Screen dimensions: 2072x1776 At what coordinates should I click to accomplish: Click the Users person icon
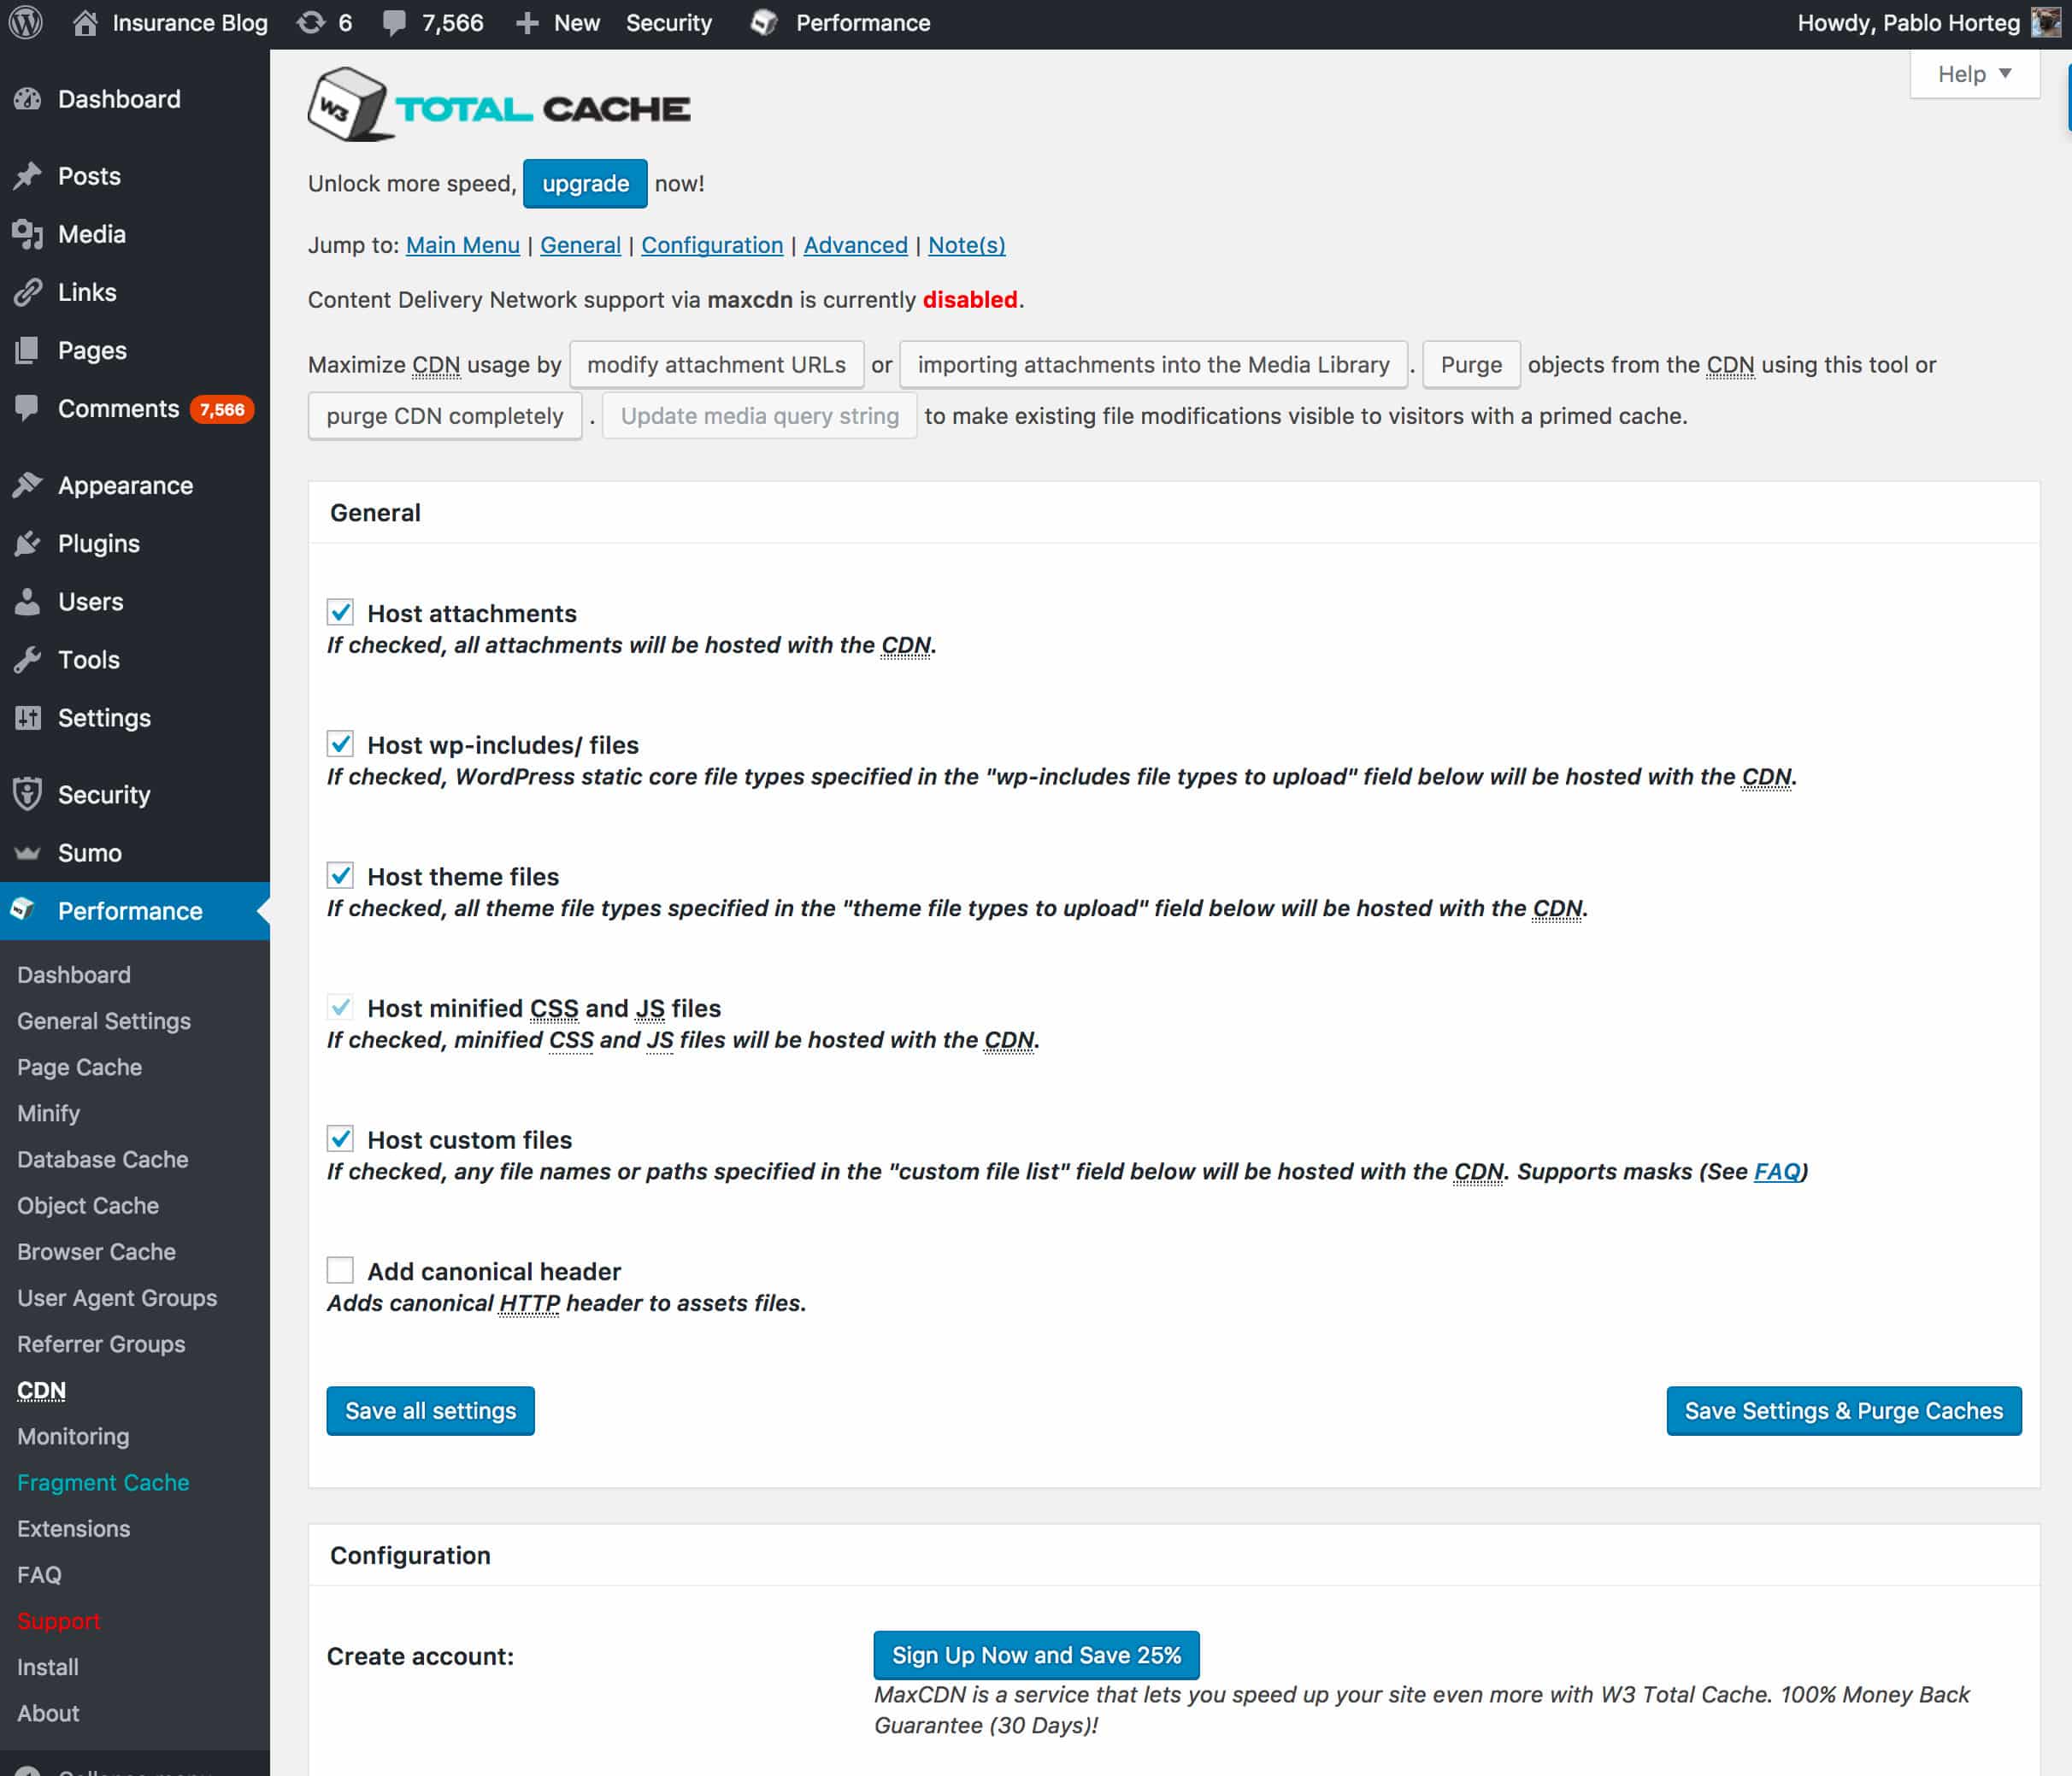[x=28, y=601]
